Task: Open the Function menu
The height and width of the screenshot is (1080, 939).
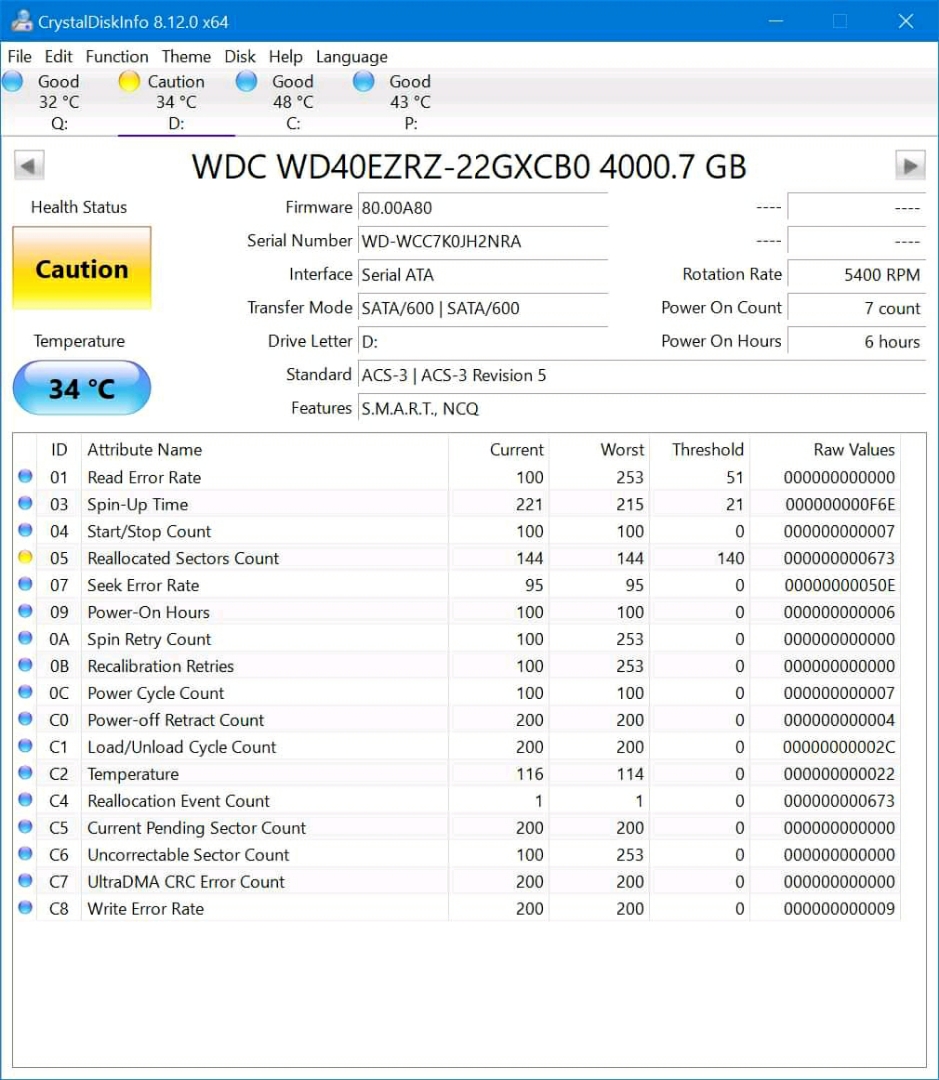Action: coord(116,56)
